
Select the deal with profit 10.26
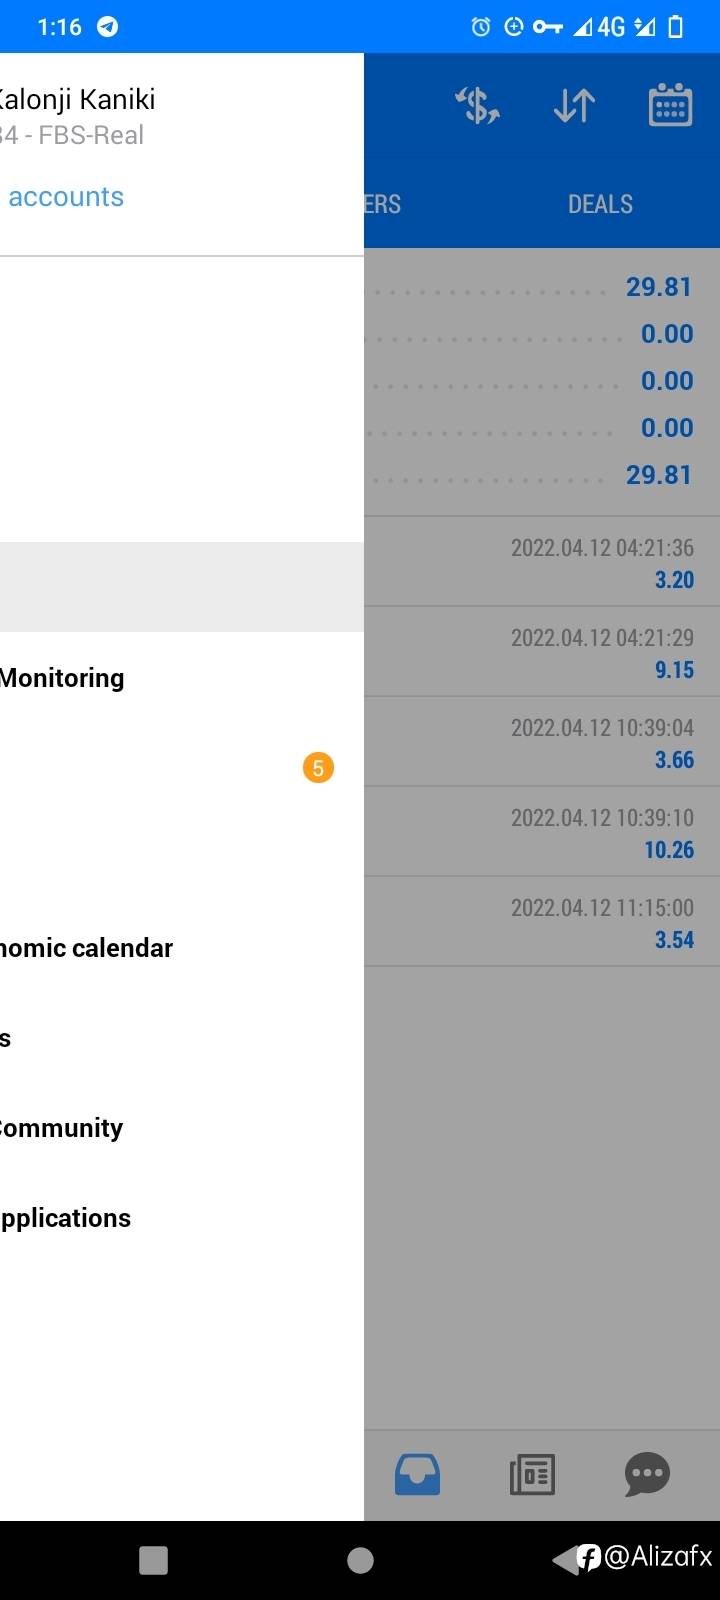(541, 832)
